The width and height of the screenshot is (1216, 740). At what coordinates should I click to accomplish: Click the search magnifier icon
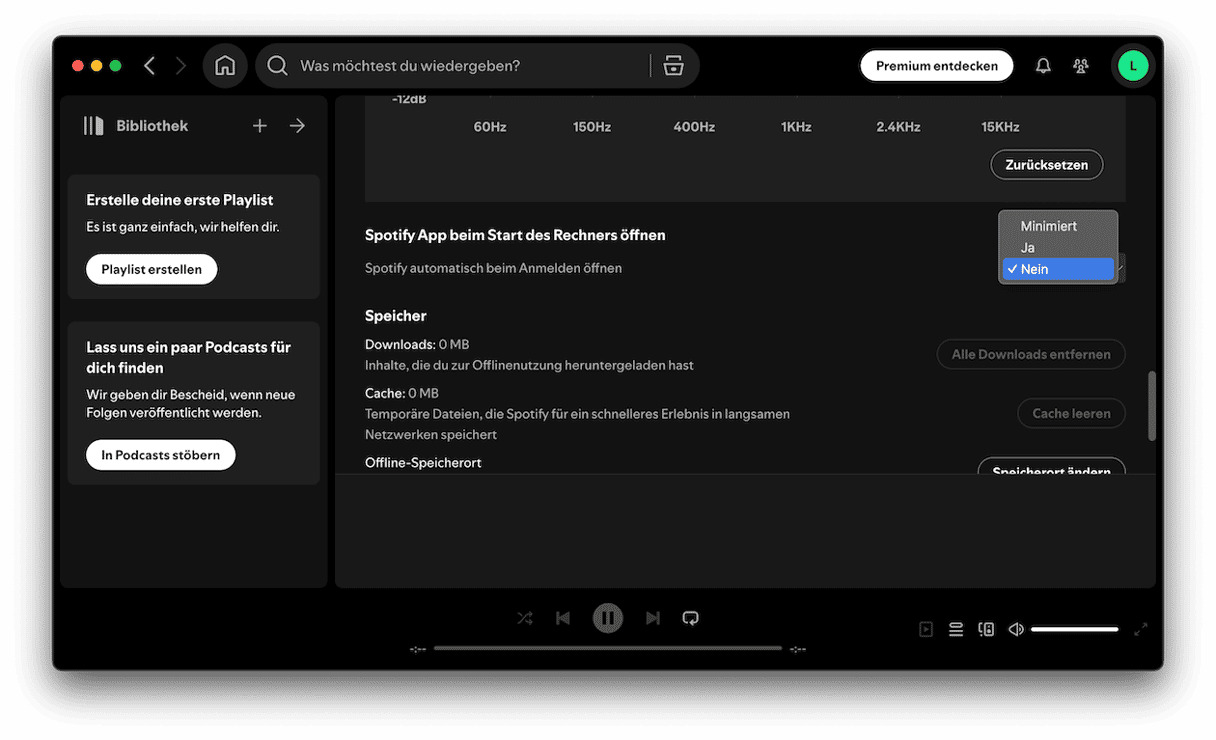tap(277, 66)
